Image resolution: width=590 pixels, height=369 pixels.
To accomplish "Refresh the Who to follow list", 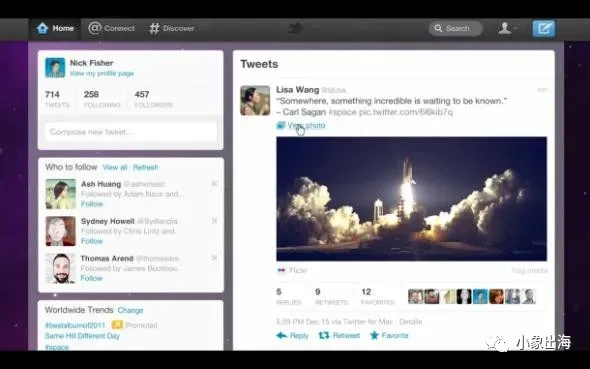I will point(146,167).
